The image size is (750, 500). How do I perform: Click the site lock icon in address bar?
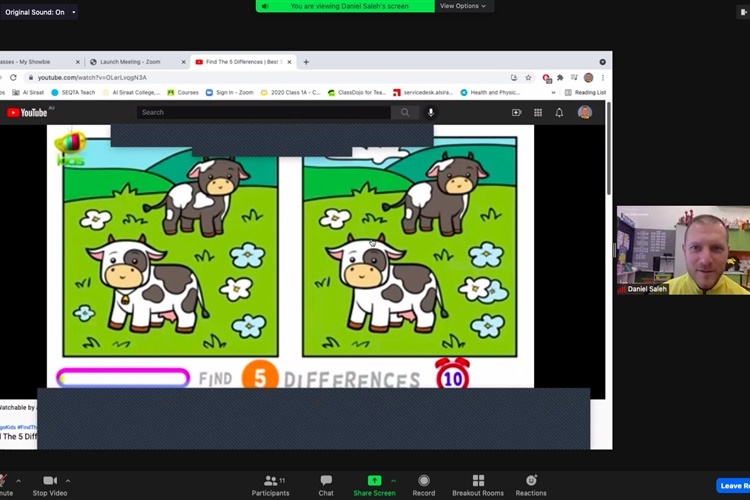coord(31,78)
